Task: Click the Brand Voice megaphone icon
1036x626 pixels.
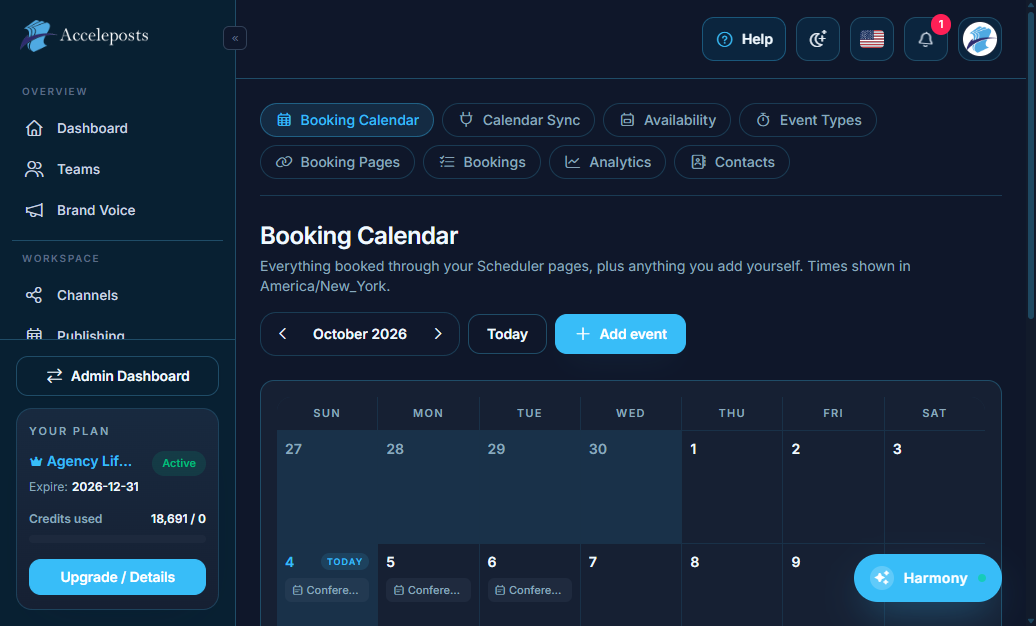Action: point(34,210)
